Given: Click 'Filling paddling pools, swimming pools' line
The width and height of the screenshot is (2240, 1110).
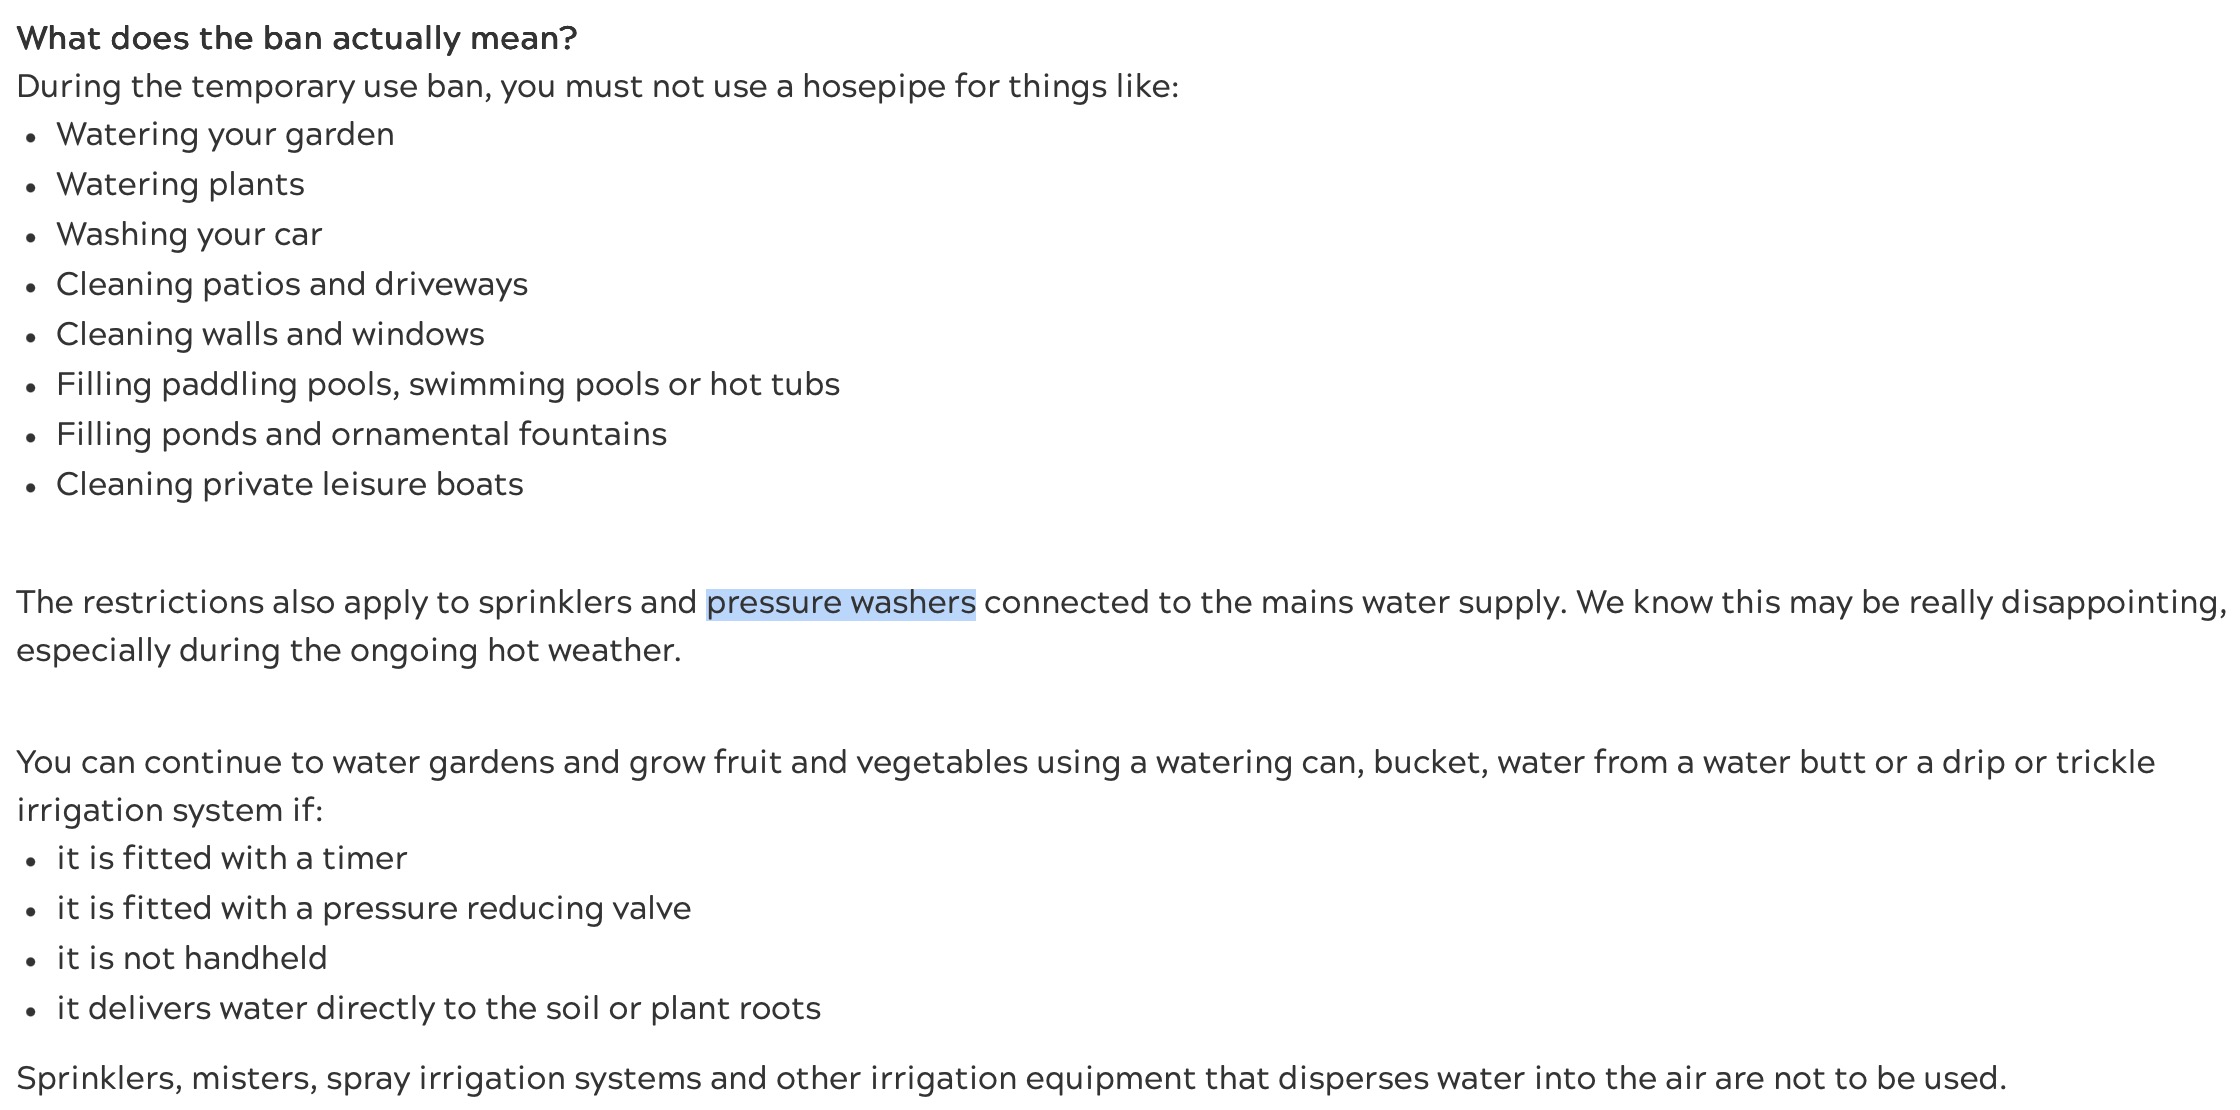Looking at the screenshot, I should pyautogui.click(x=448, y=384).
